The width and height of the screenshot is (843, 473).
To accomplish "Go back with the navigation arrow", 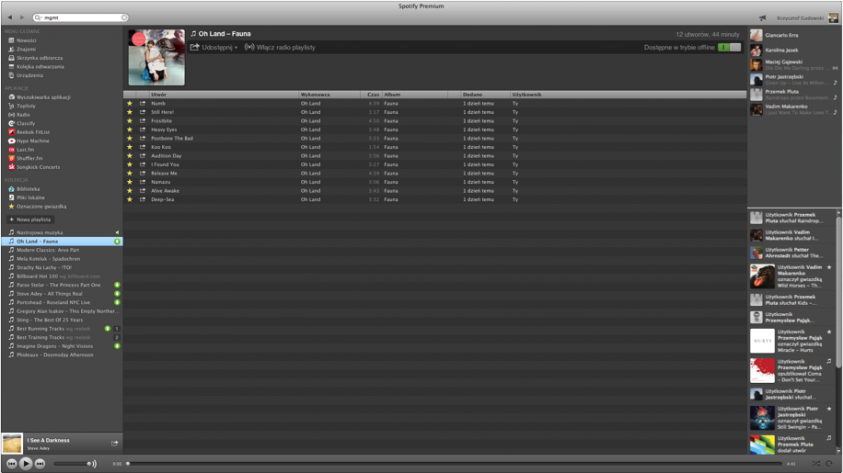I will coord(10,17).
